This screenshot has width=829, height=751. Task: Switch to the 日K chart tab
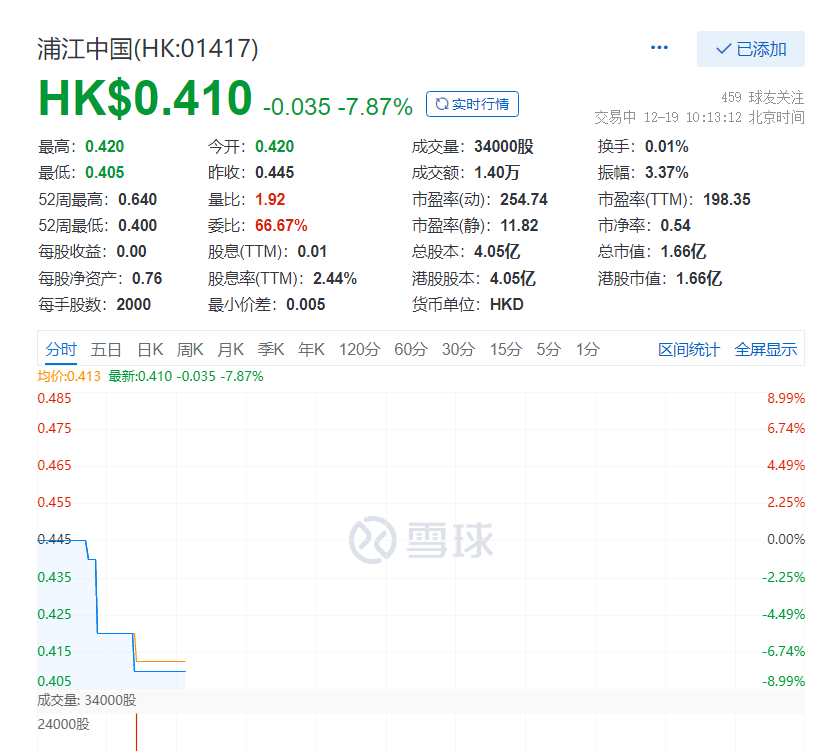[150, 349]
